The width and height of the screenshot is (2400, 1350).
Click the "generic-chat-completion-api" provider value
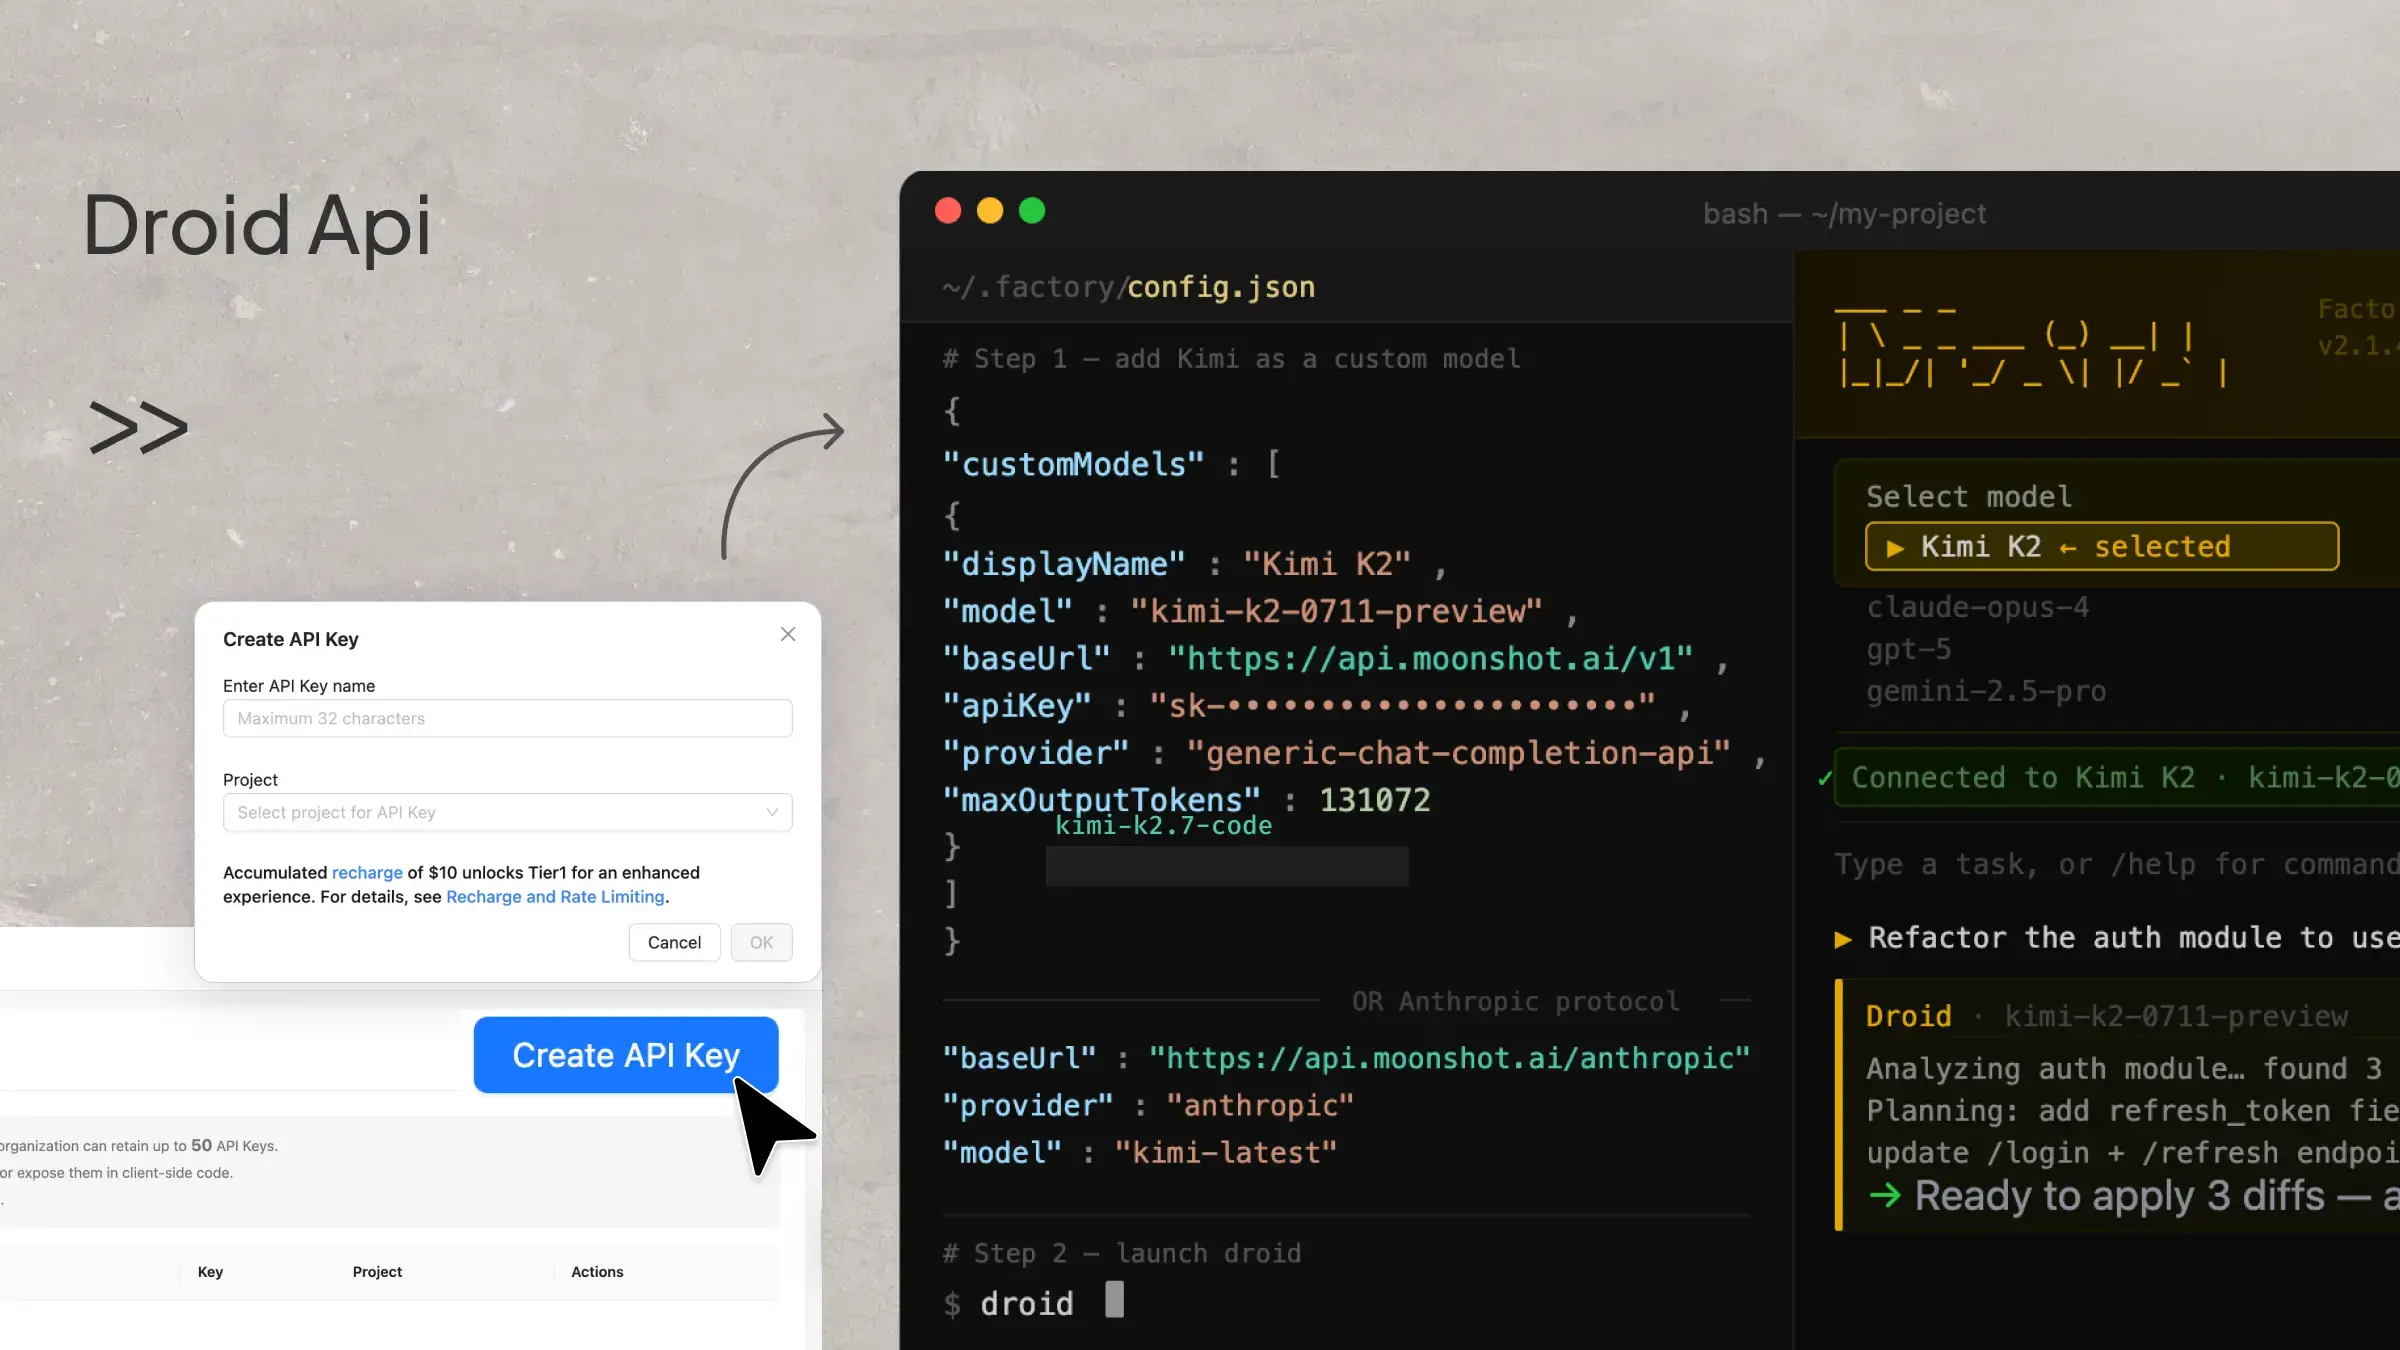(1459, 752)
